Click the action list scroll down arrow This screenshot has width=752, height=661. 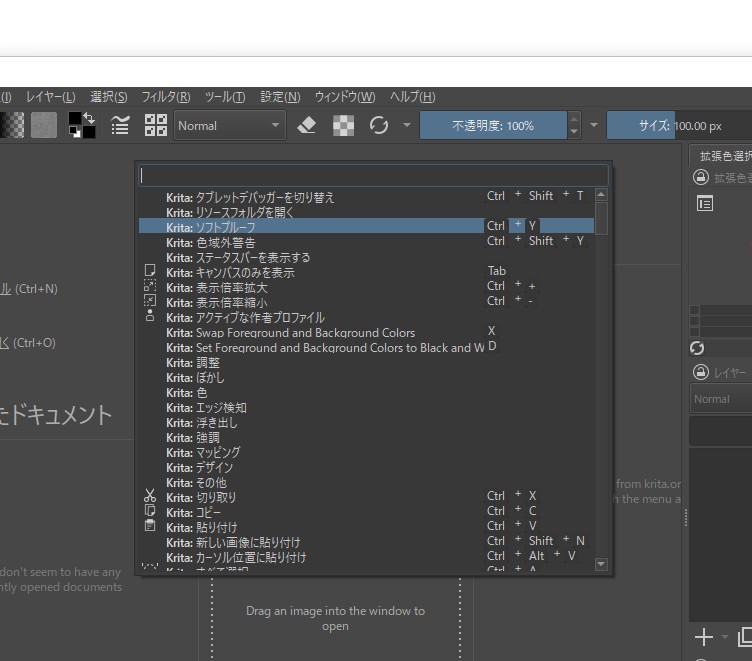click(x=601, y=564)
